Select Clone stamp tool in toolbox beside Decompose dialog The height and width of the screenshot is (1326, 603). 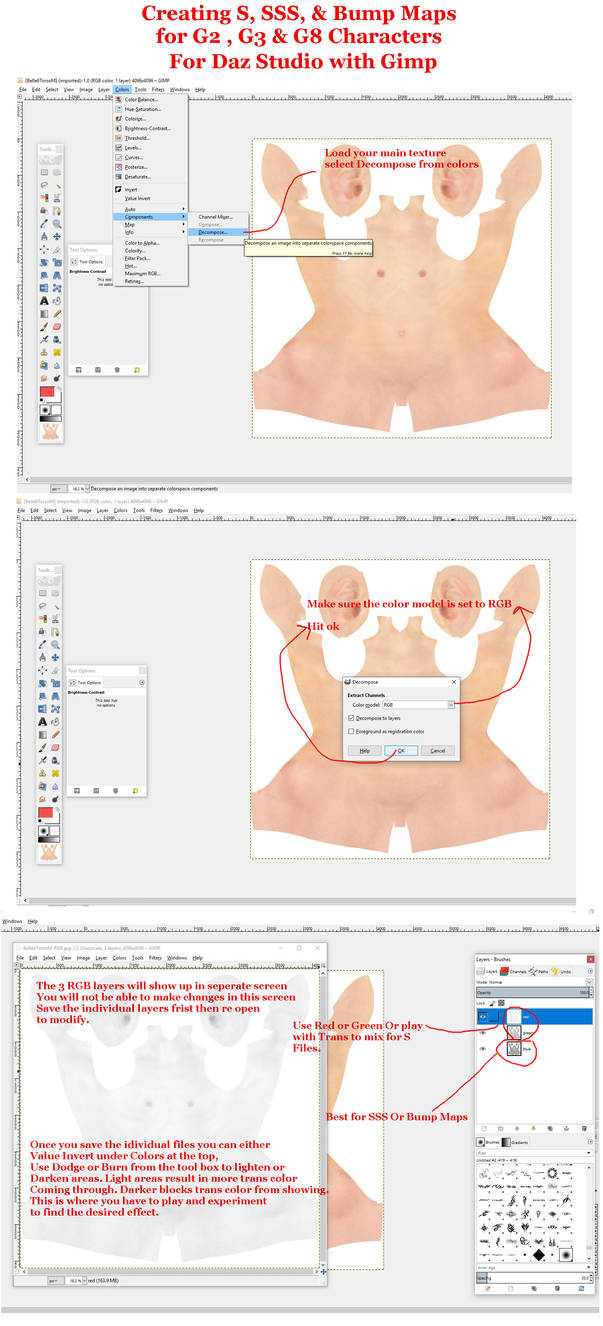(43, 773)
